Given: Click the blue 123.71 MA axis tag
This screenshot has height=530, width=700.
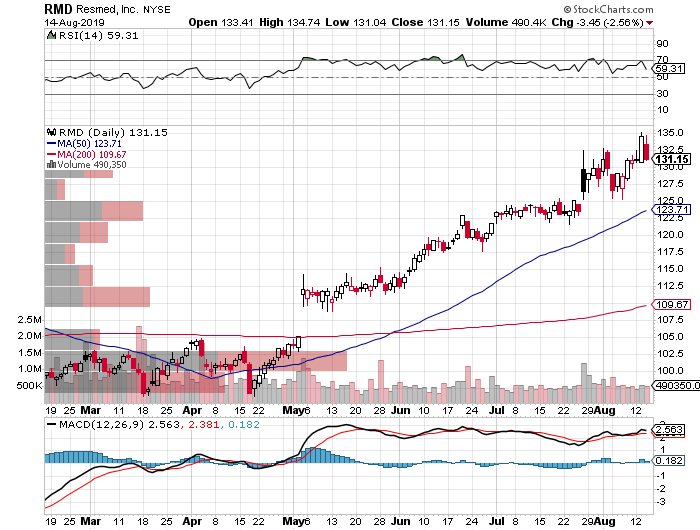Looking at the screenshot, I should point(671,209).
